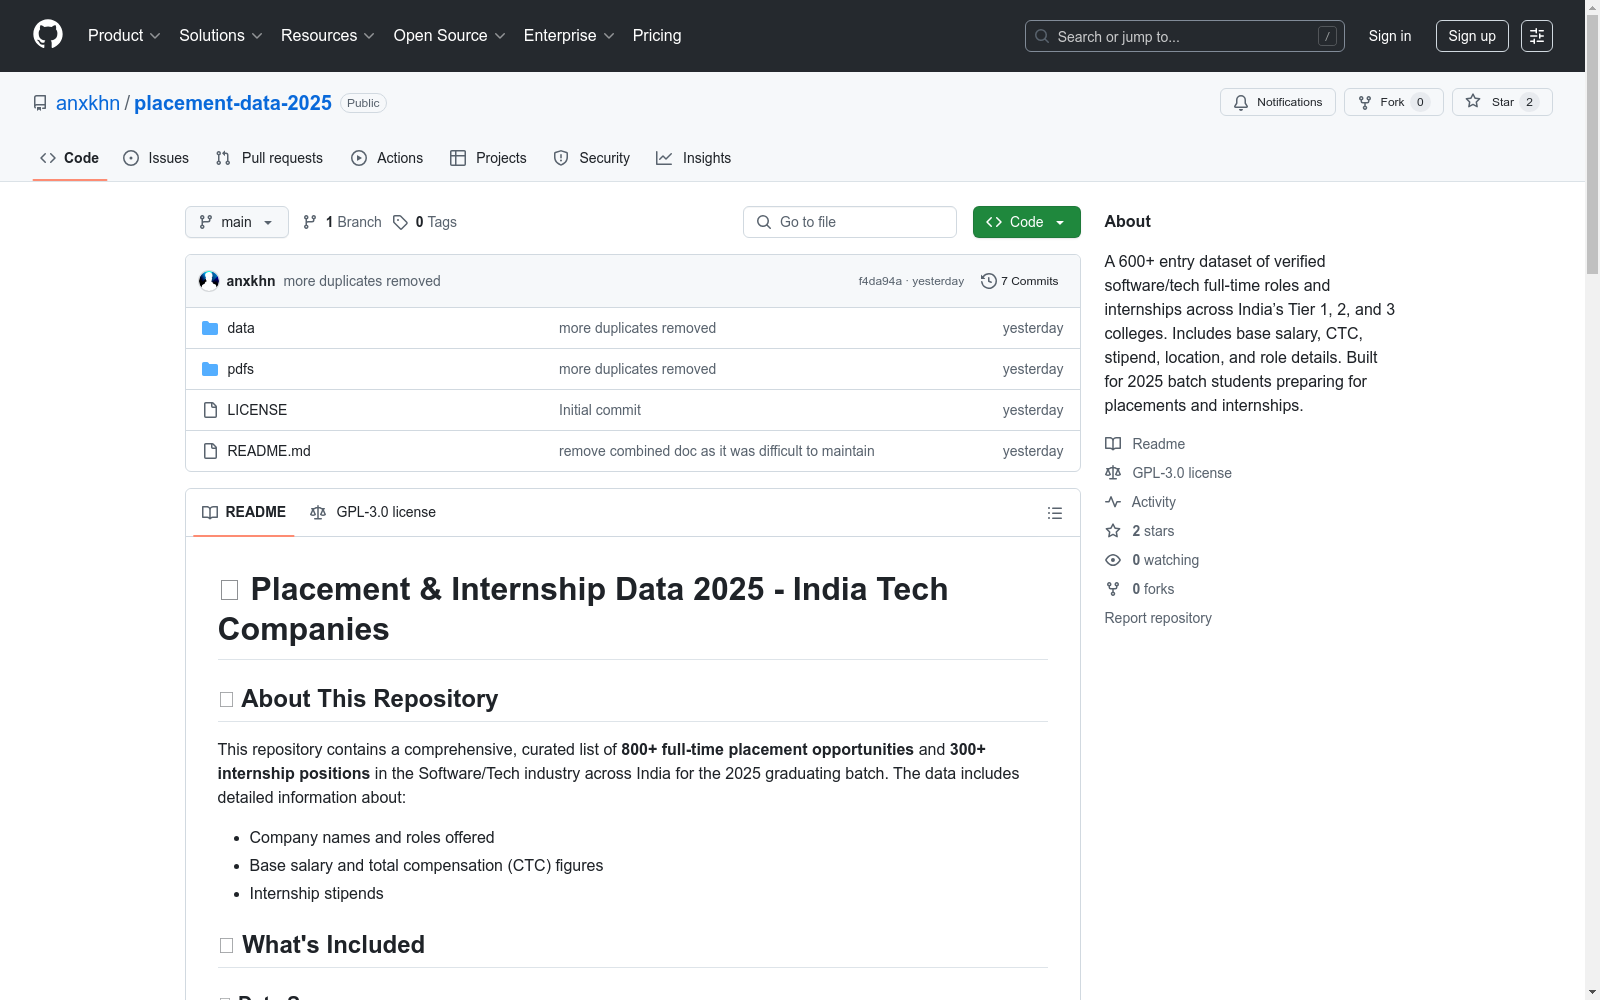
Task: Open the command palette icon in header
Action: pos(1536,36)
